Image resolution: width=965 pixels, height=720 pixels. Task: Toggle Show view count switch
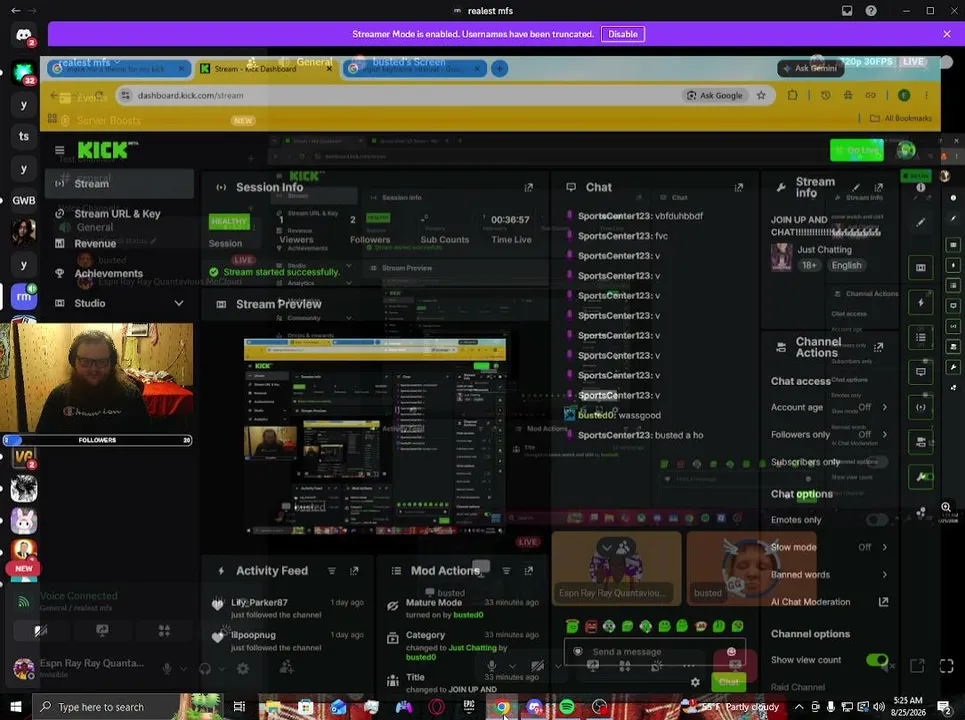pos(876,660)
